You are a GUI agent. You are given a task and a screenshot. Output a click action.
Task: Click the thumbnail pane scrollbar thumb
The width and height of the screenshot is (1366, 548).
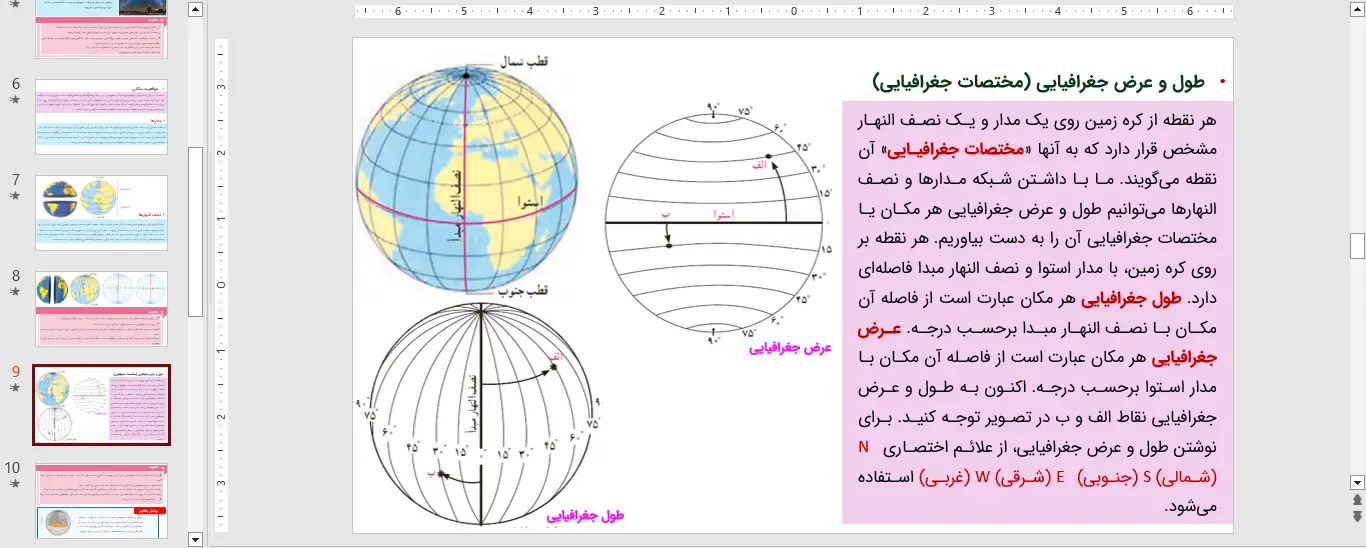pyautogui.click(x=195, y=232)
